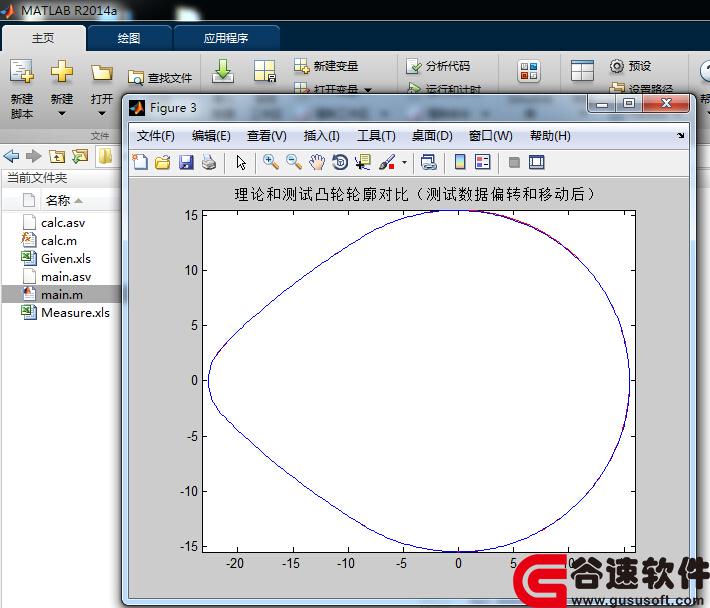Switch to 应用程序 tab in MATLAB

226,38
